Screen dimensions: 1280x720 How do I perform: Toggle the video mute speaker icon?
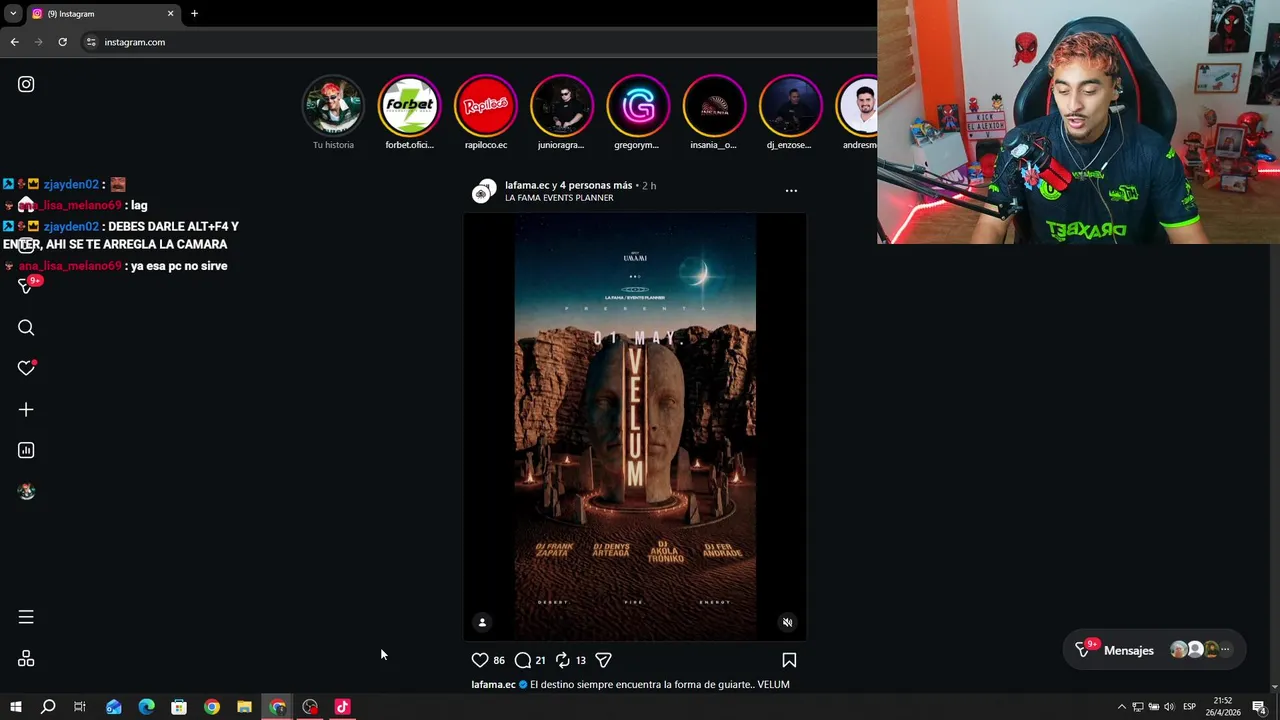[x=787, y=622]
